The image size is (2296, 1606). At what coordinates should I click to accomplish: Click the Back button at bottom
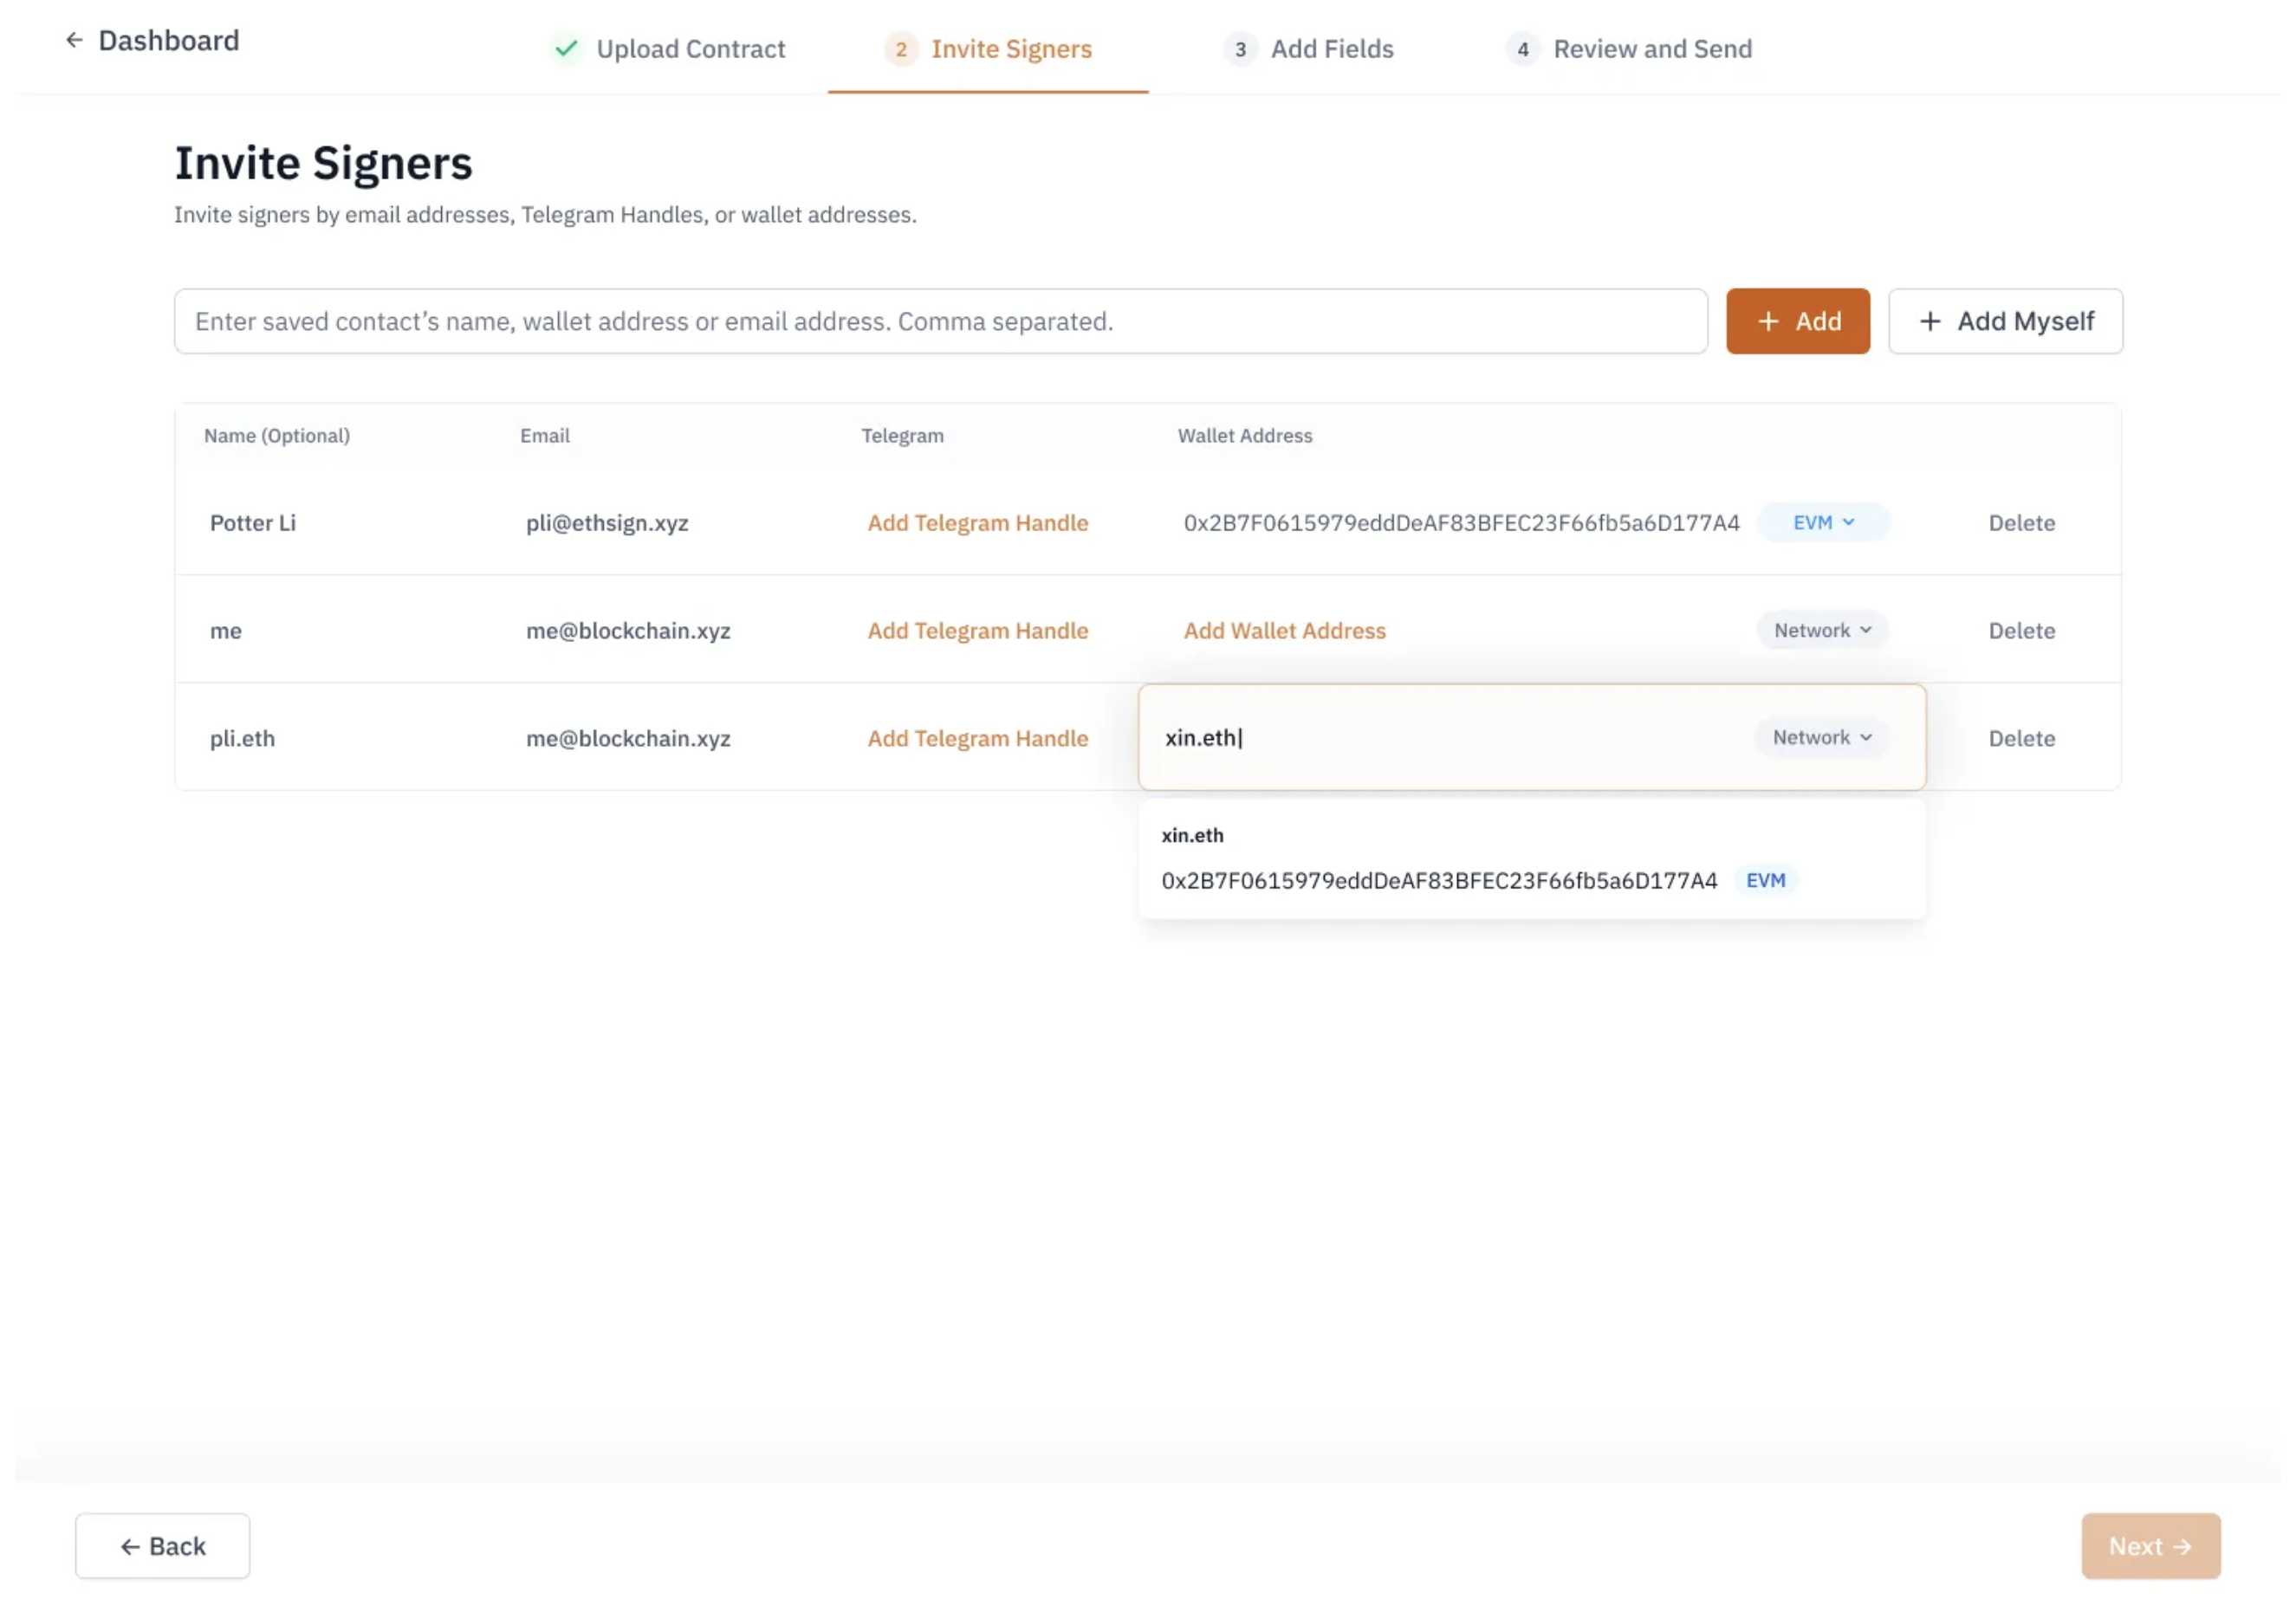click(162, 1545)
